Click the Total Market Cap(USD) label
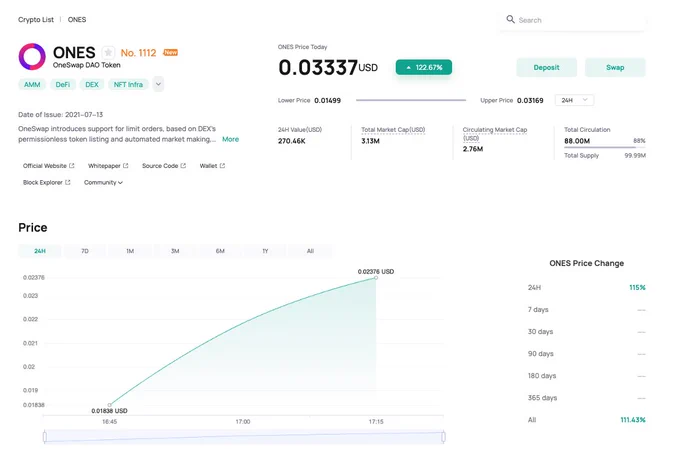The width and height of the screenshot is (680, 456). (x=393, y=130)
